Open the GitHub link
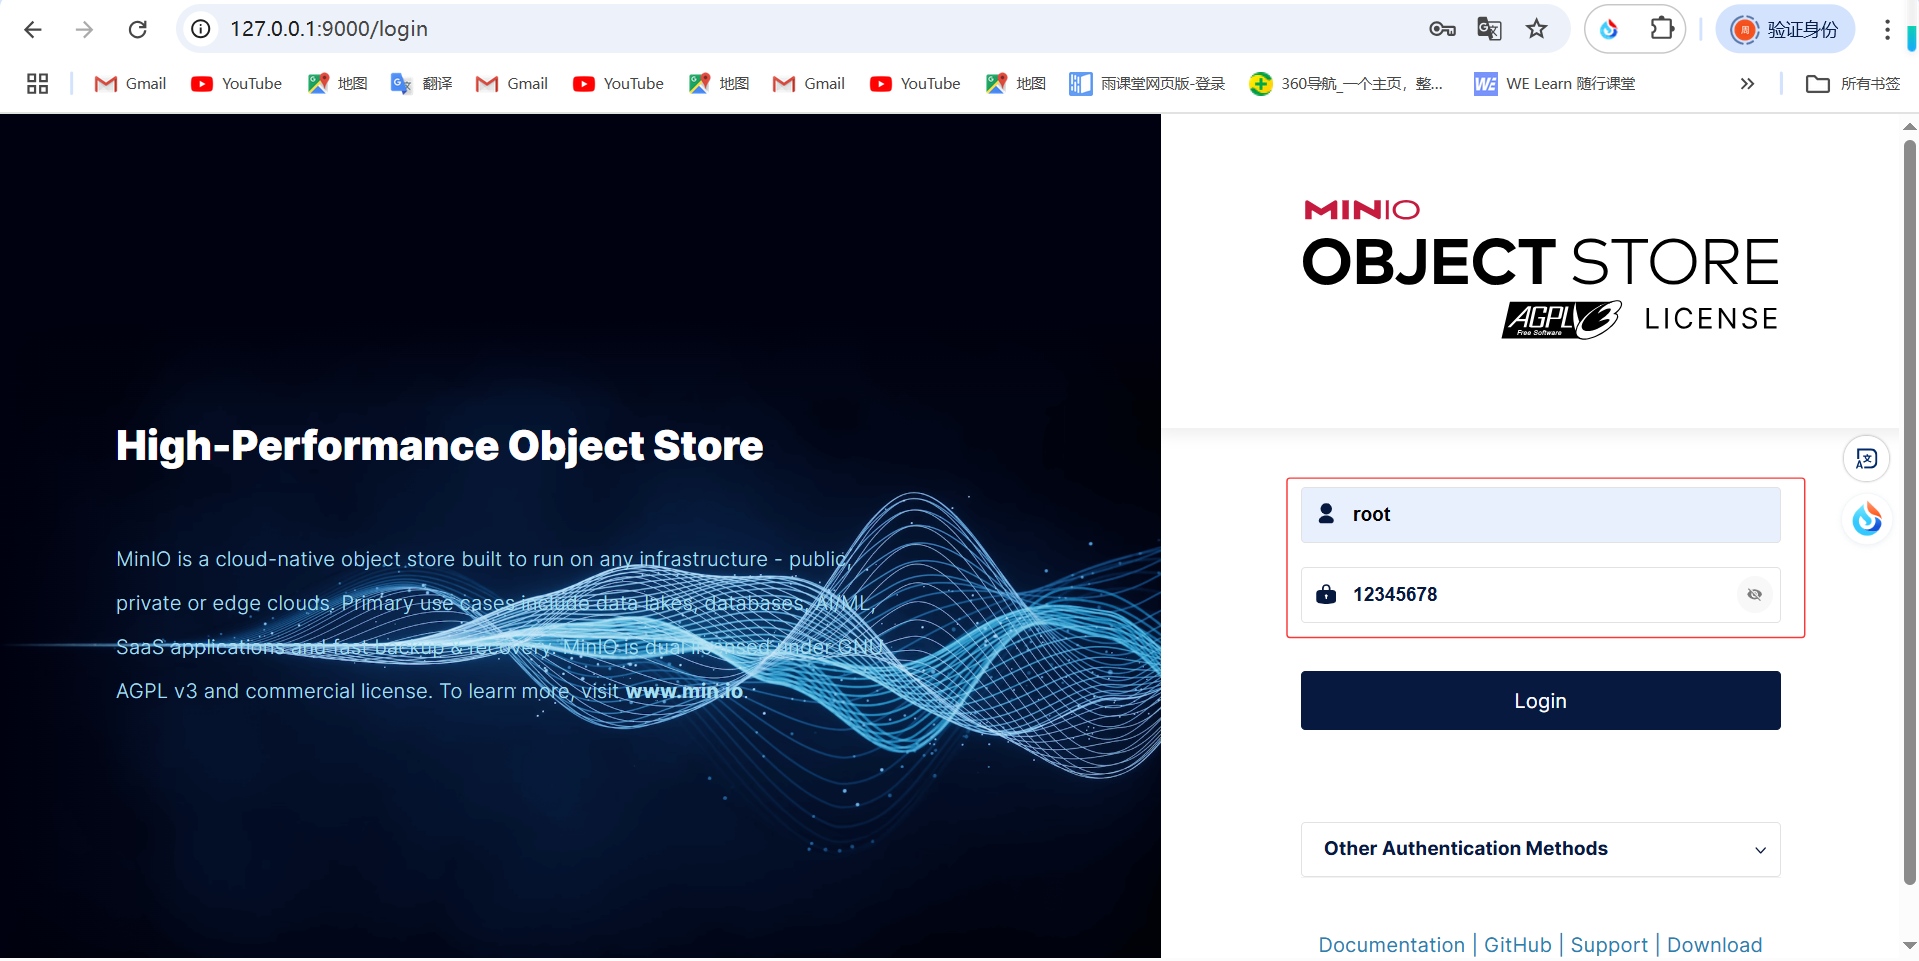Screen dimensions: 1919x961 [1517, 945]
